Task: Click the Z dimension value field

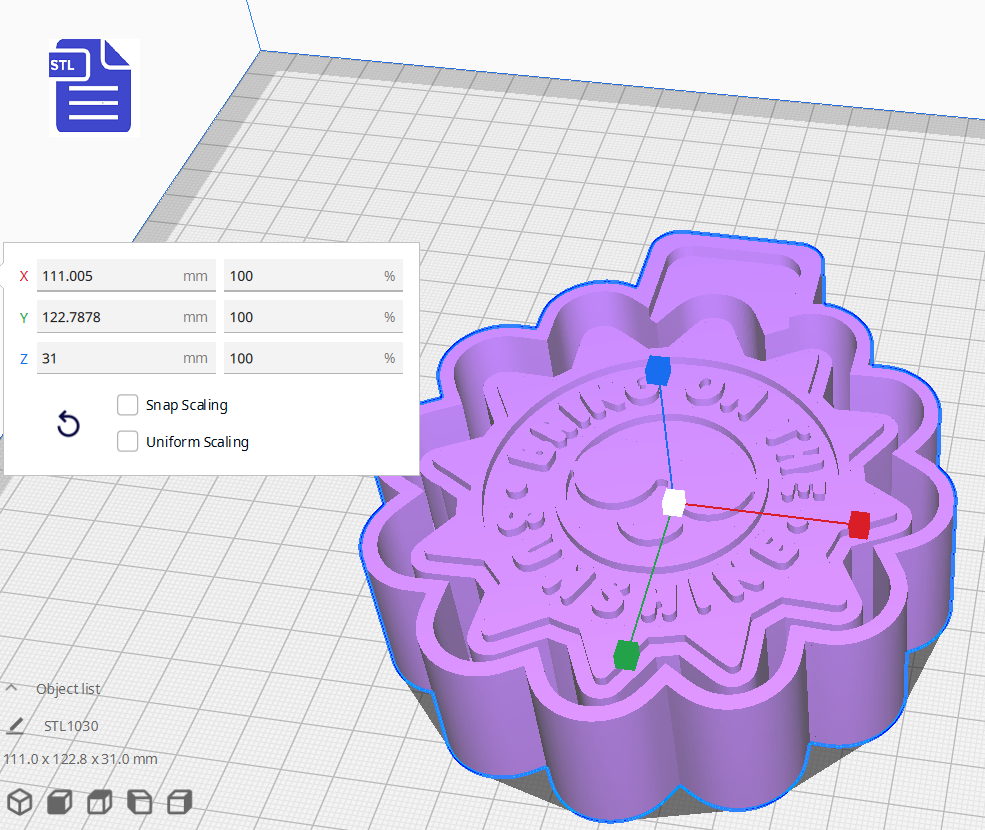Action: (x=125, y=357)
